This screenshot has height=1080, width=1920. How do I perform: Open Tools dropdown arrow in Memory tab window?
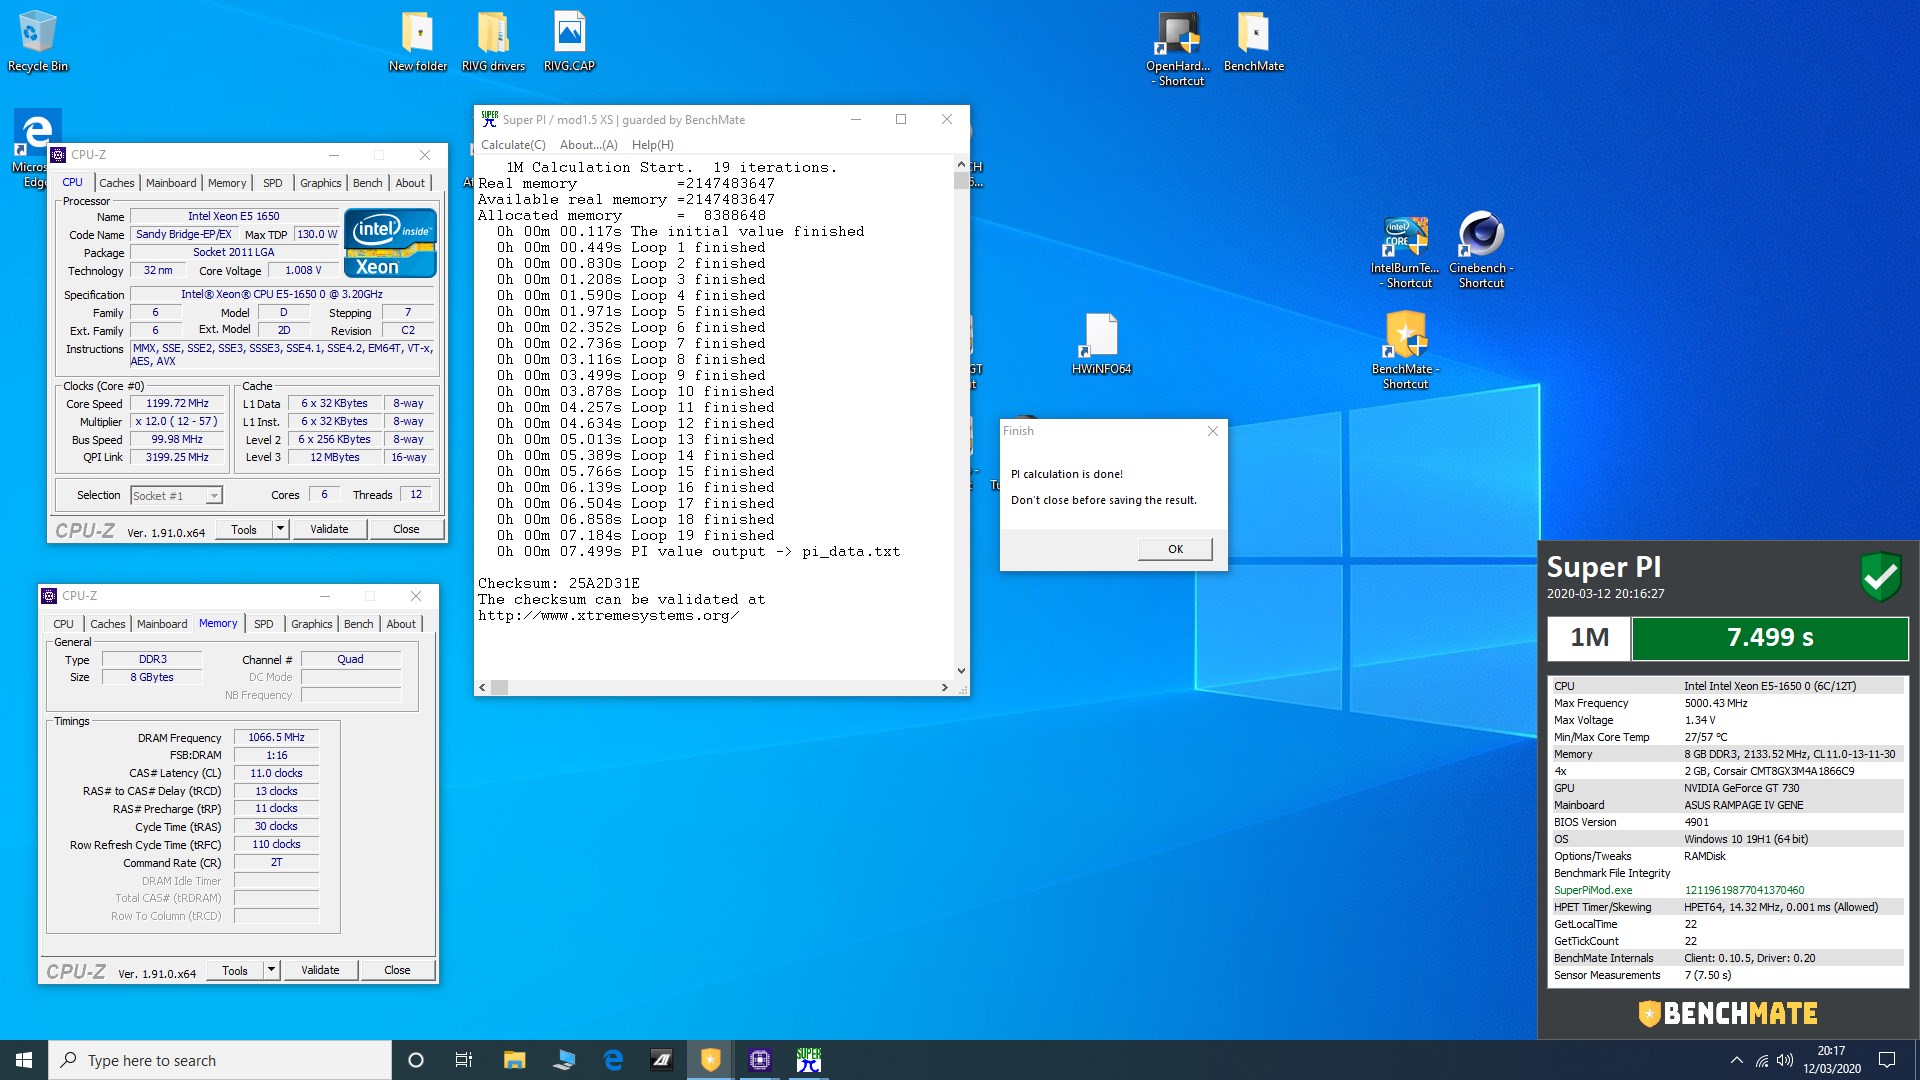[x=271, y=970]
